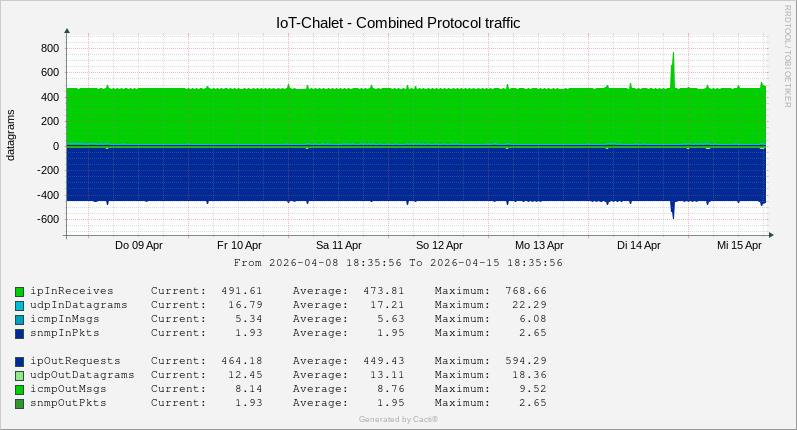Click the snmpOutPkts dark green swatch

tap(19, 403)
